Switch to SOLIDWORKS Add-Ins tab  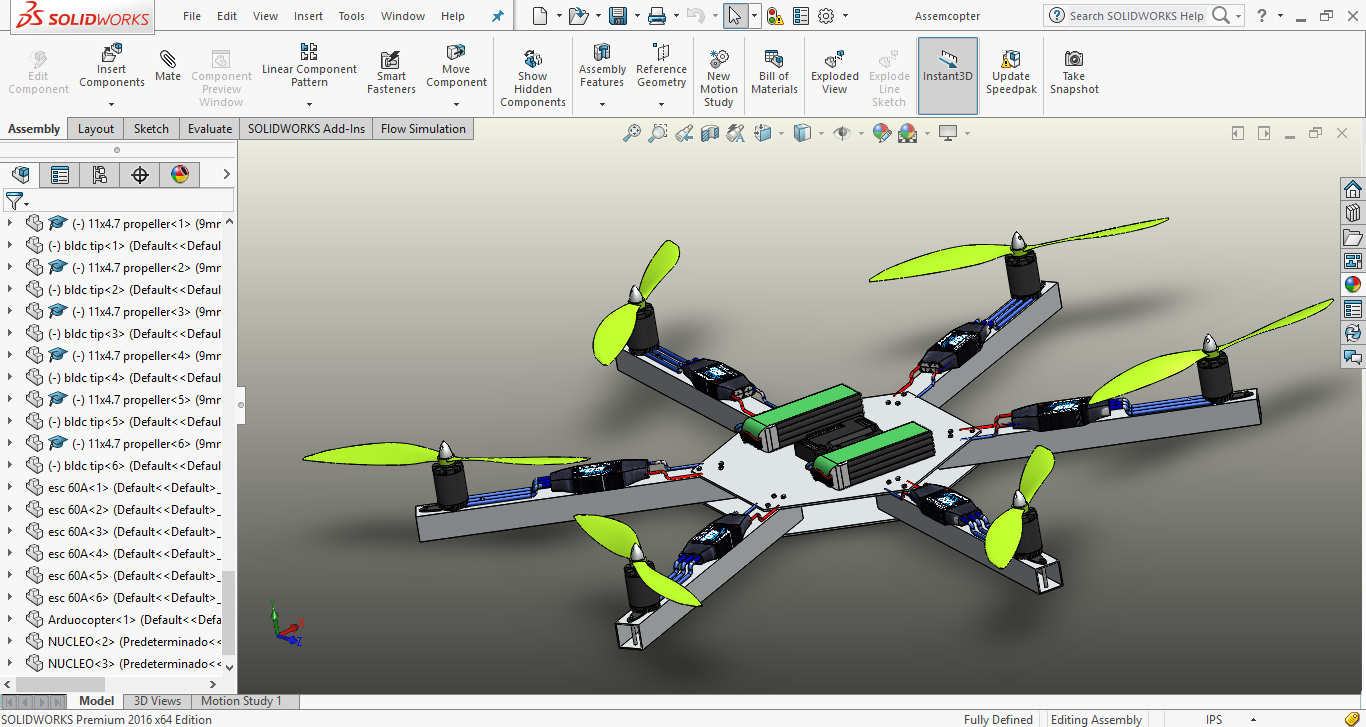point(307,129)
